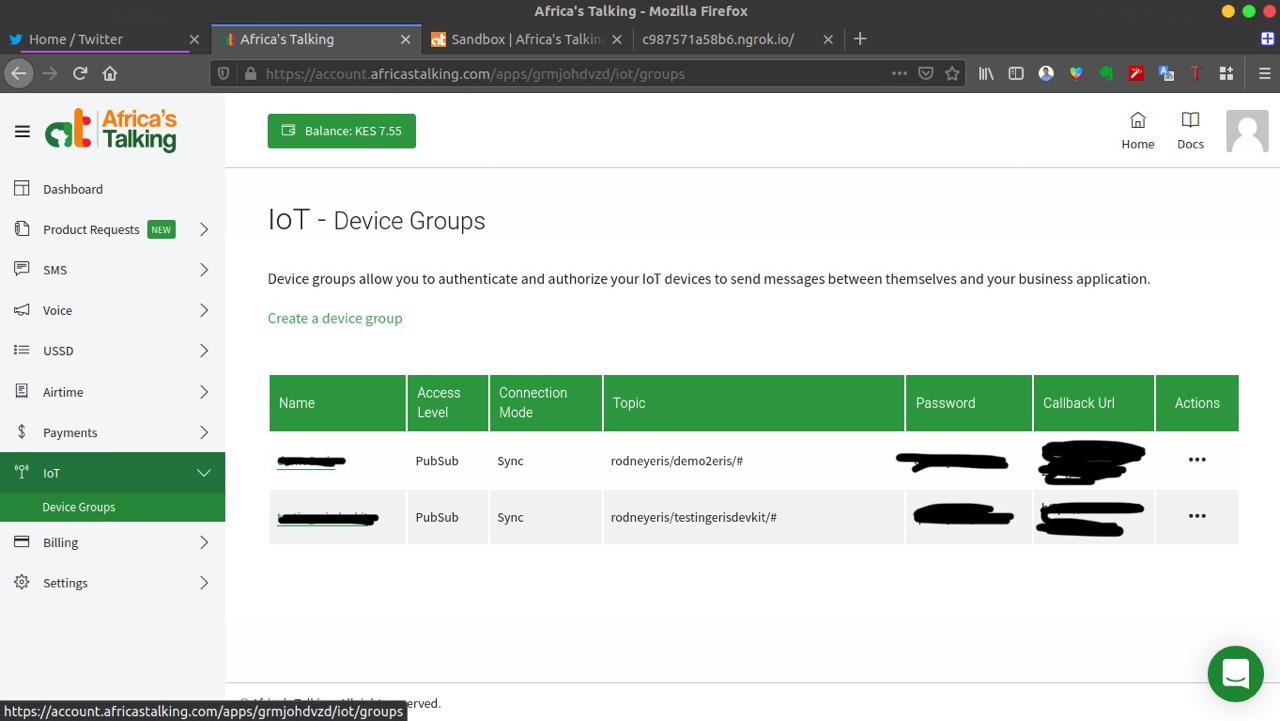This screenshot has width=1280, height=721.
Task: Open page actions three-dots menu
Action: [x=899, y=73]
